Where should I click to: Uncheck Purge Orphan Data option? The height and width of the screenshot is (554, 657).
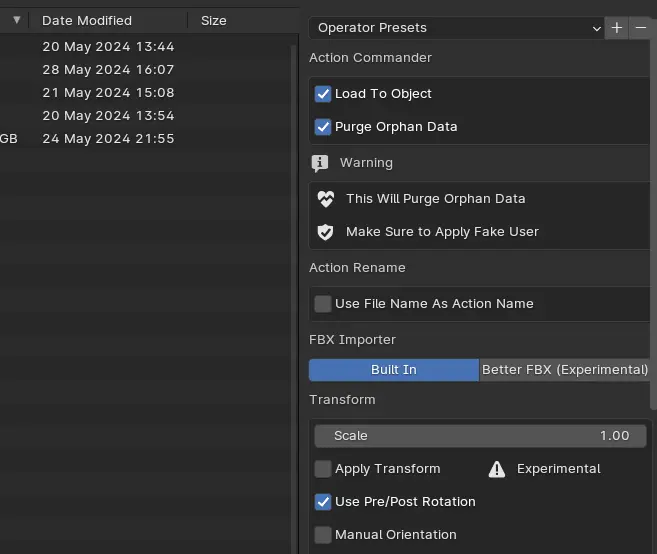323,127
